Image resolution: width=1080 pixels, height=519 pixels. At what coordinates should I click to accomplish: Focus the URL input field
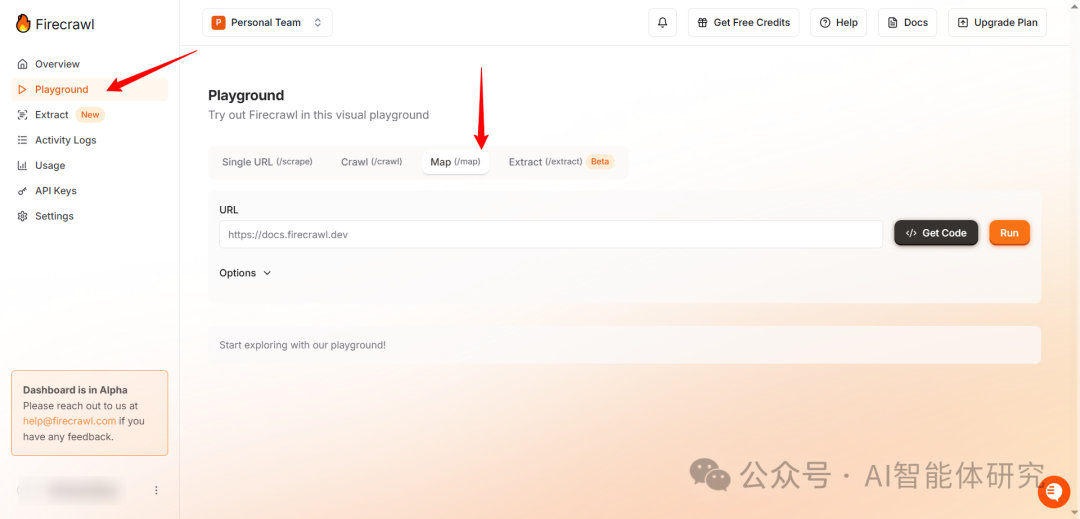click(551, 234)
